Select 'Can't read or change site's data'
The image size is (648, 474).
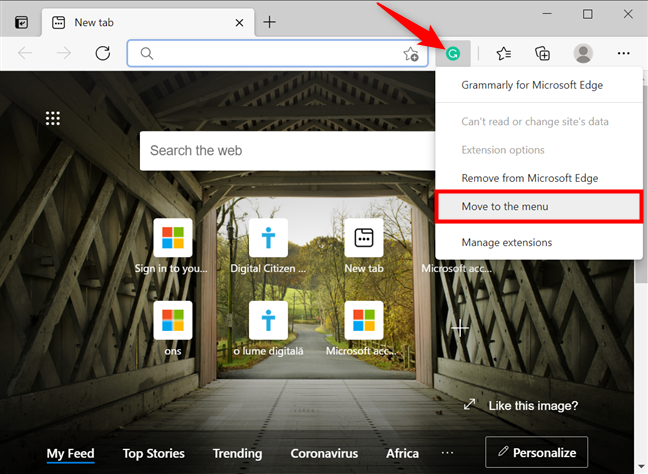point(539,121)
